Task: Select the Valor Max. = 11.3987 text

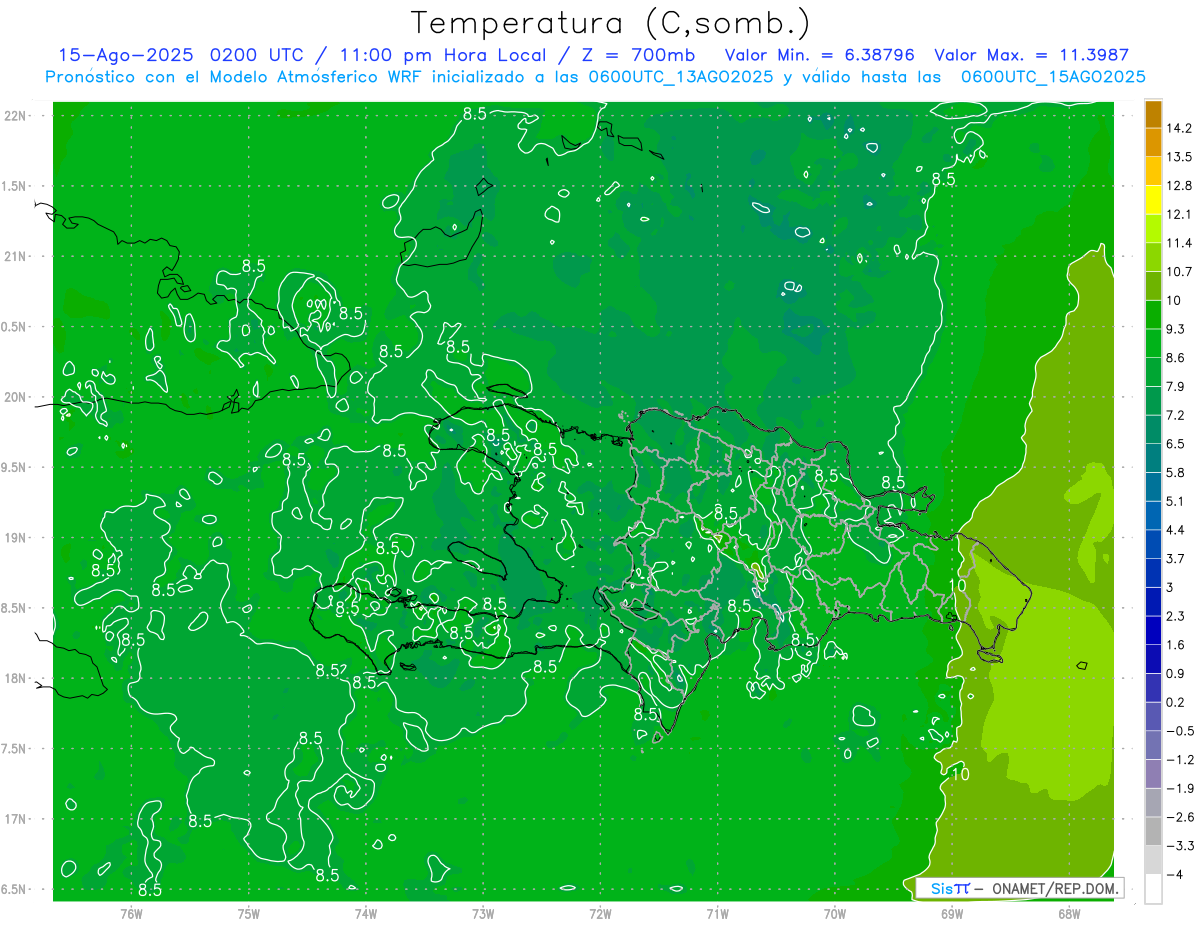Action: point(1031,55)
